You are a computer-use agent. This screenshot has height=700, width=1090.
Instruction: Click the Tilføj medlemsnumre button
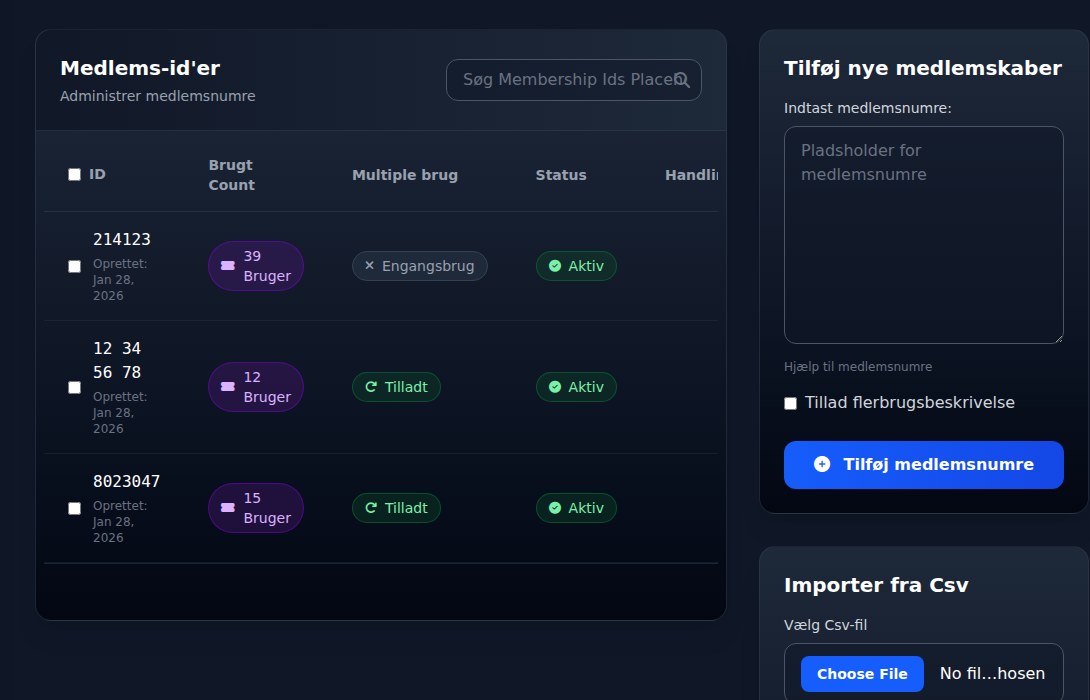(924, 464)
